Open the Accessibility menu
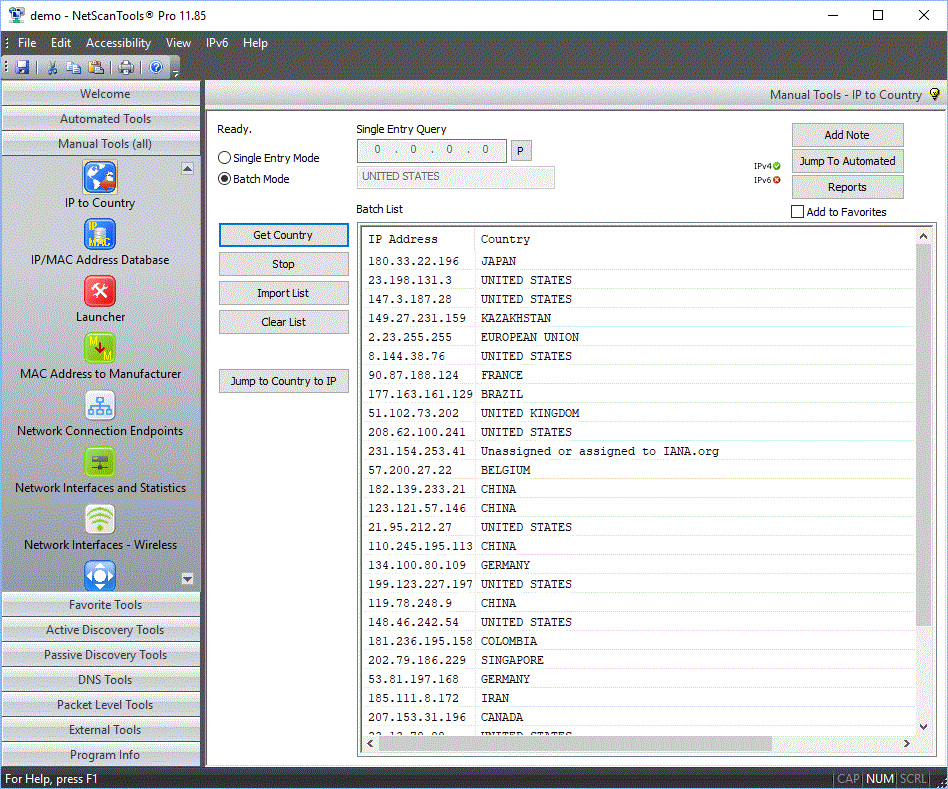 click(x=118, y=43)
